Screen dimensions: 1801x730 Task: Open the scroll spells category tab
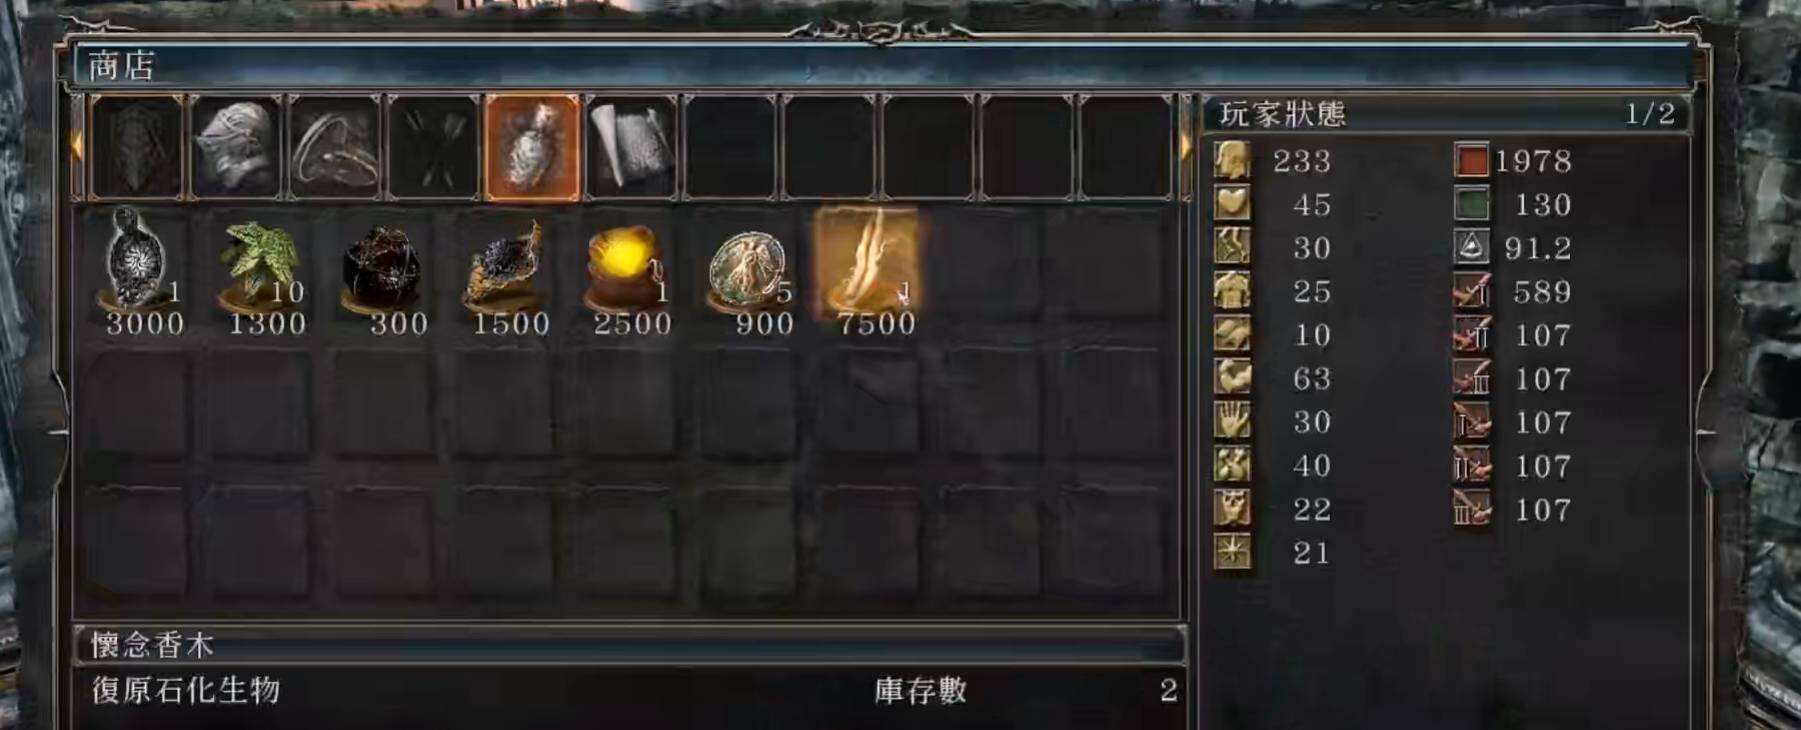631,148
